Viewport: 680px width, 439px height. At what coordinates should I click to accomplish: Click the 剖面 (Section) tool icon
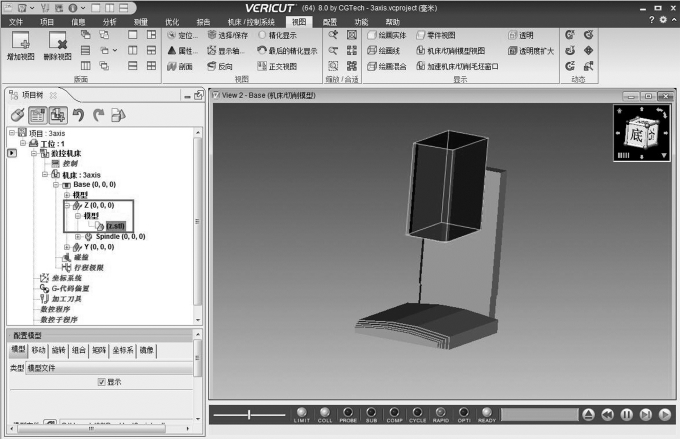[172, 67]
